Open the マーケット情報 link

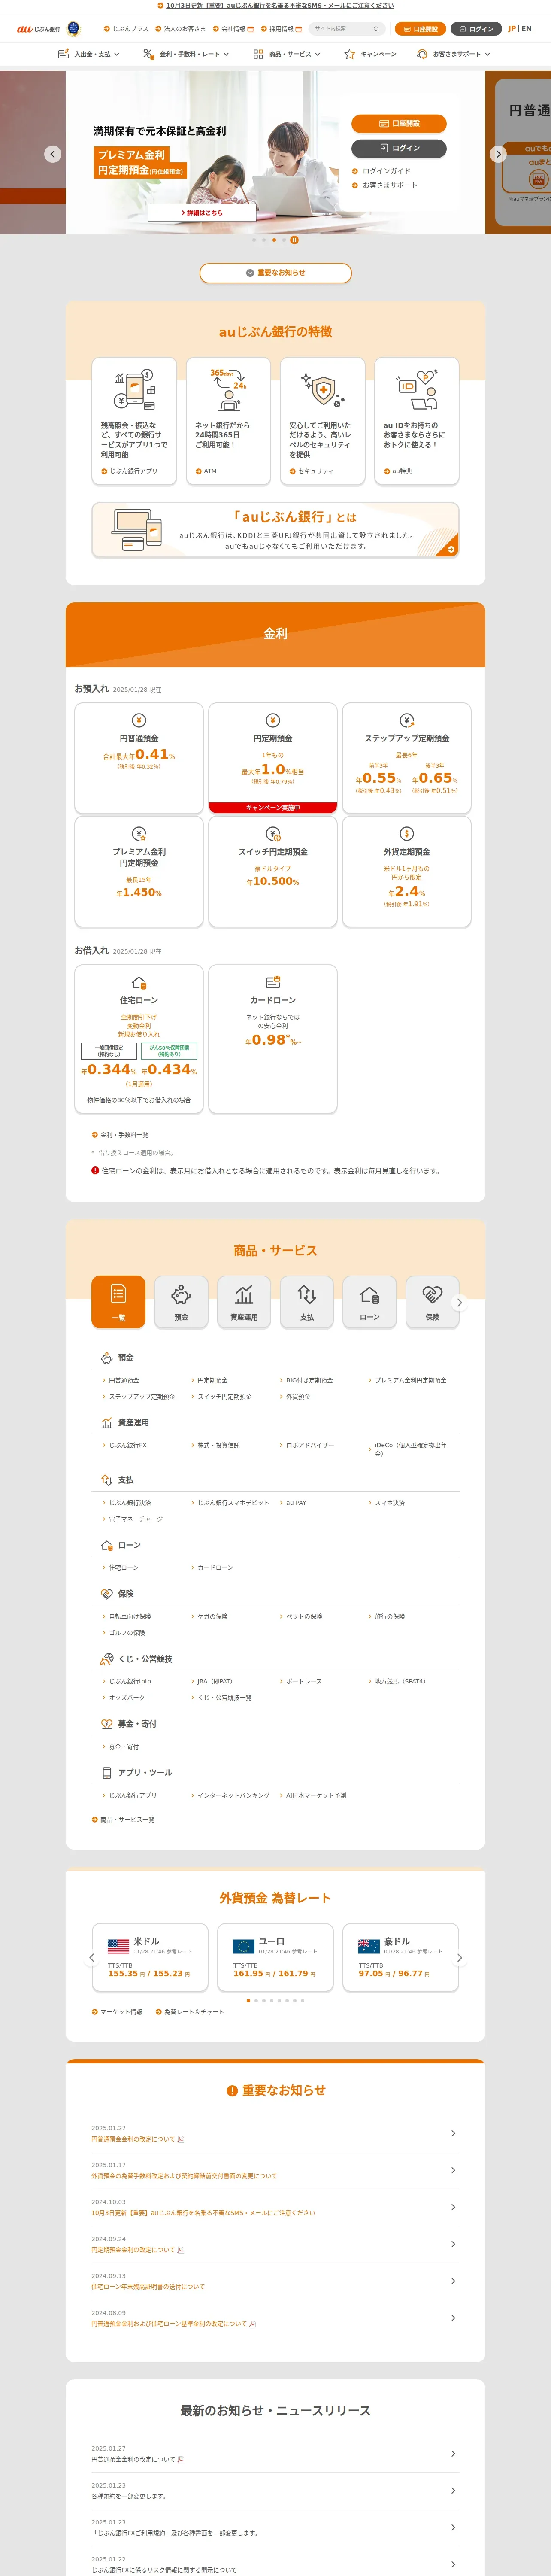[x=117, y=2012]
